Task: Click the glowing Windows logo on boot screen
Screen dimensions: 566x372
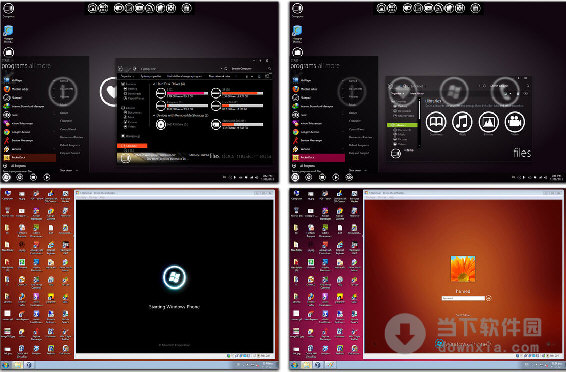Action: click(174, 277)
